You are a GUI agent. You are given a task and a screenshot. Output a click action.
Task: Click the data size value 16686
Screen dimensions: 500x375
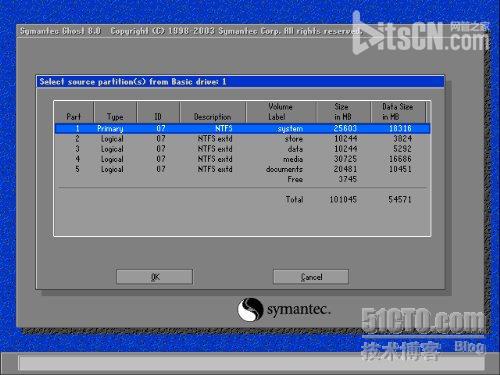pyautogui.click(x=400, y=159)
